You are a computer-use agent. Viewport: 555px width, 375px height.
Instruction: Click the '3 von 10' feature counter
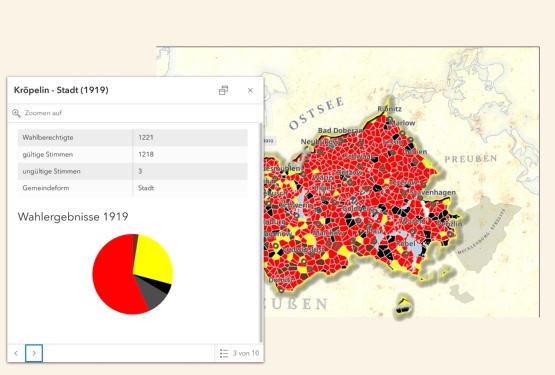click(246, 353)
